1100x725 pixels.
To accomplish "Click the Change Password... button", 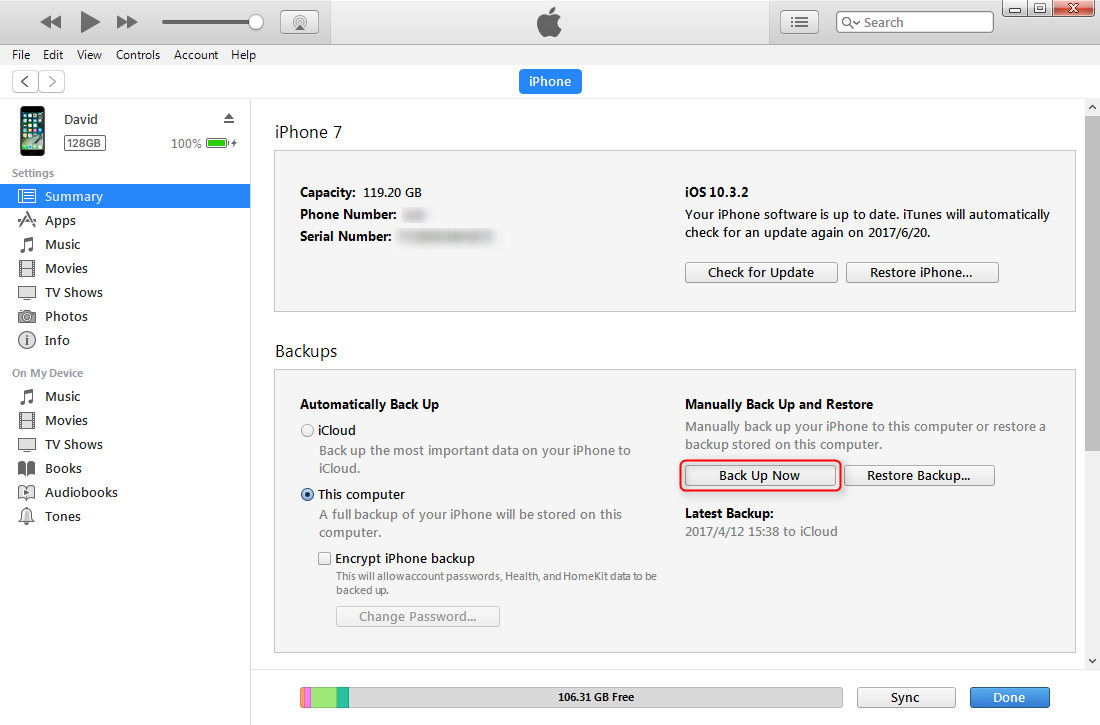I will coord(417,616).
